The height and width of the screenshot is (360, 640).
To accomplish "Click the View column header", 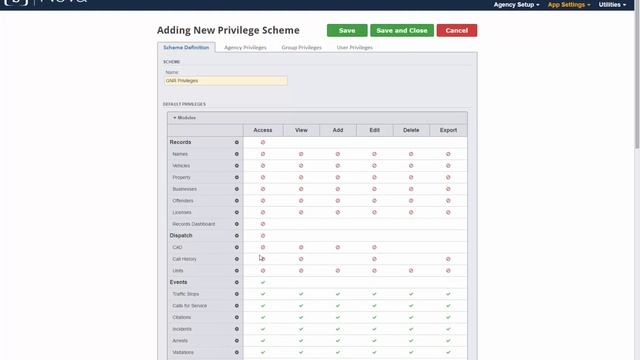I will click(301, 130).
